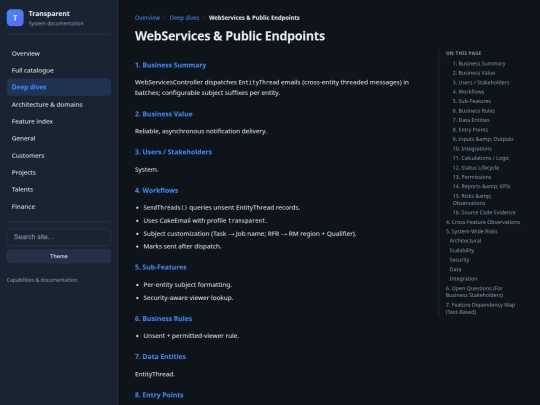Click the 4. Workflows heading

156,190
